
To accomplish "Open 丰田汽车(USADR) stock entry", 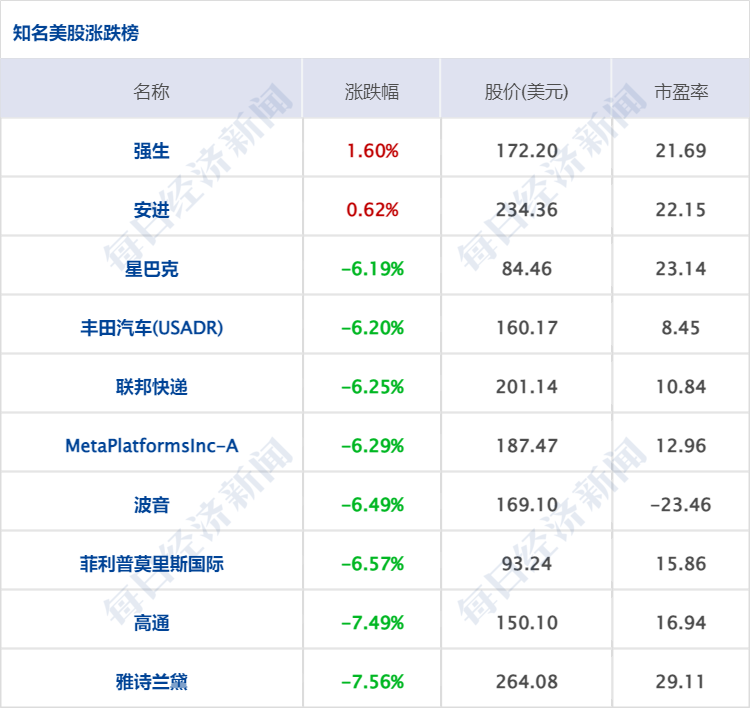I will [152, 328].
